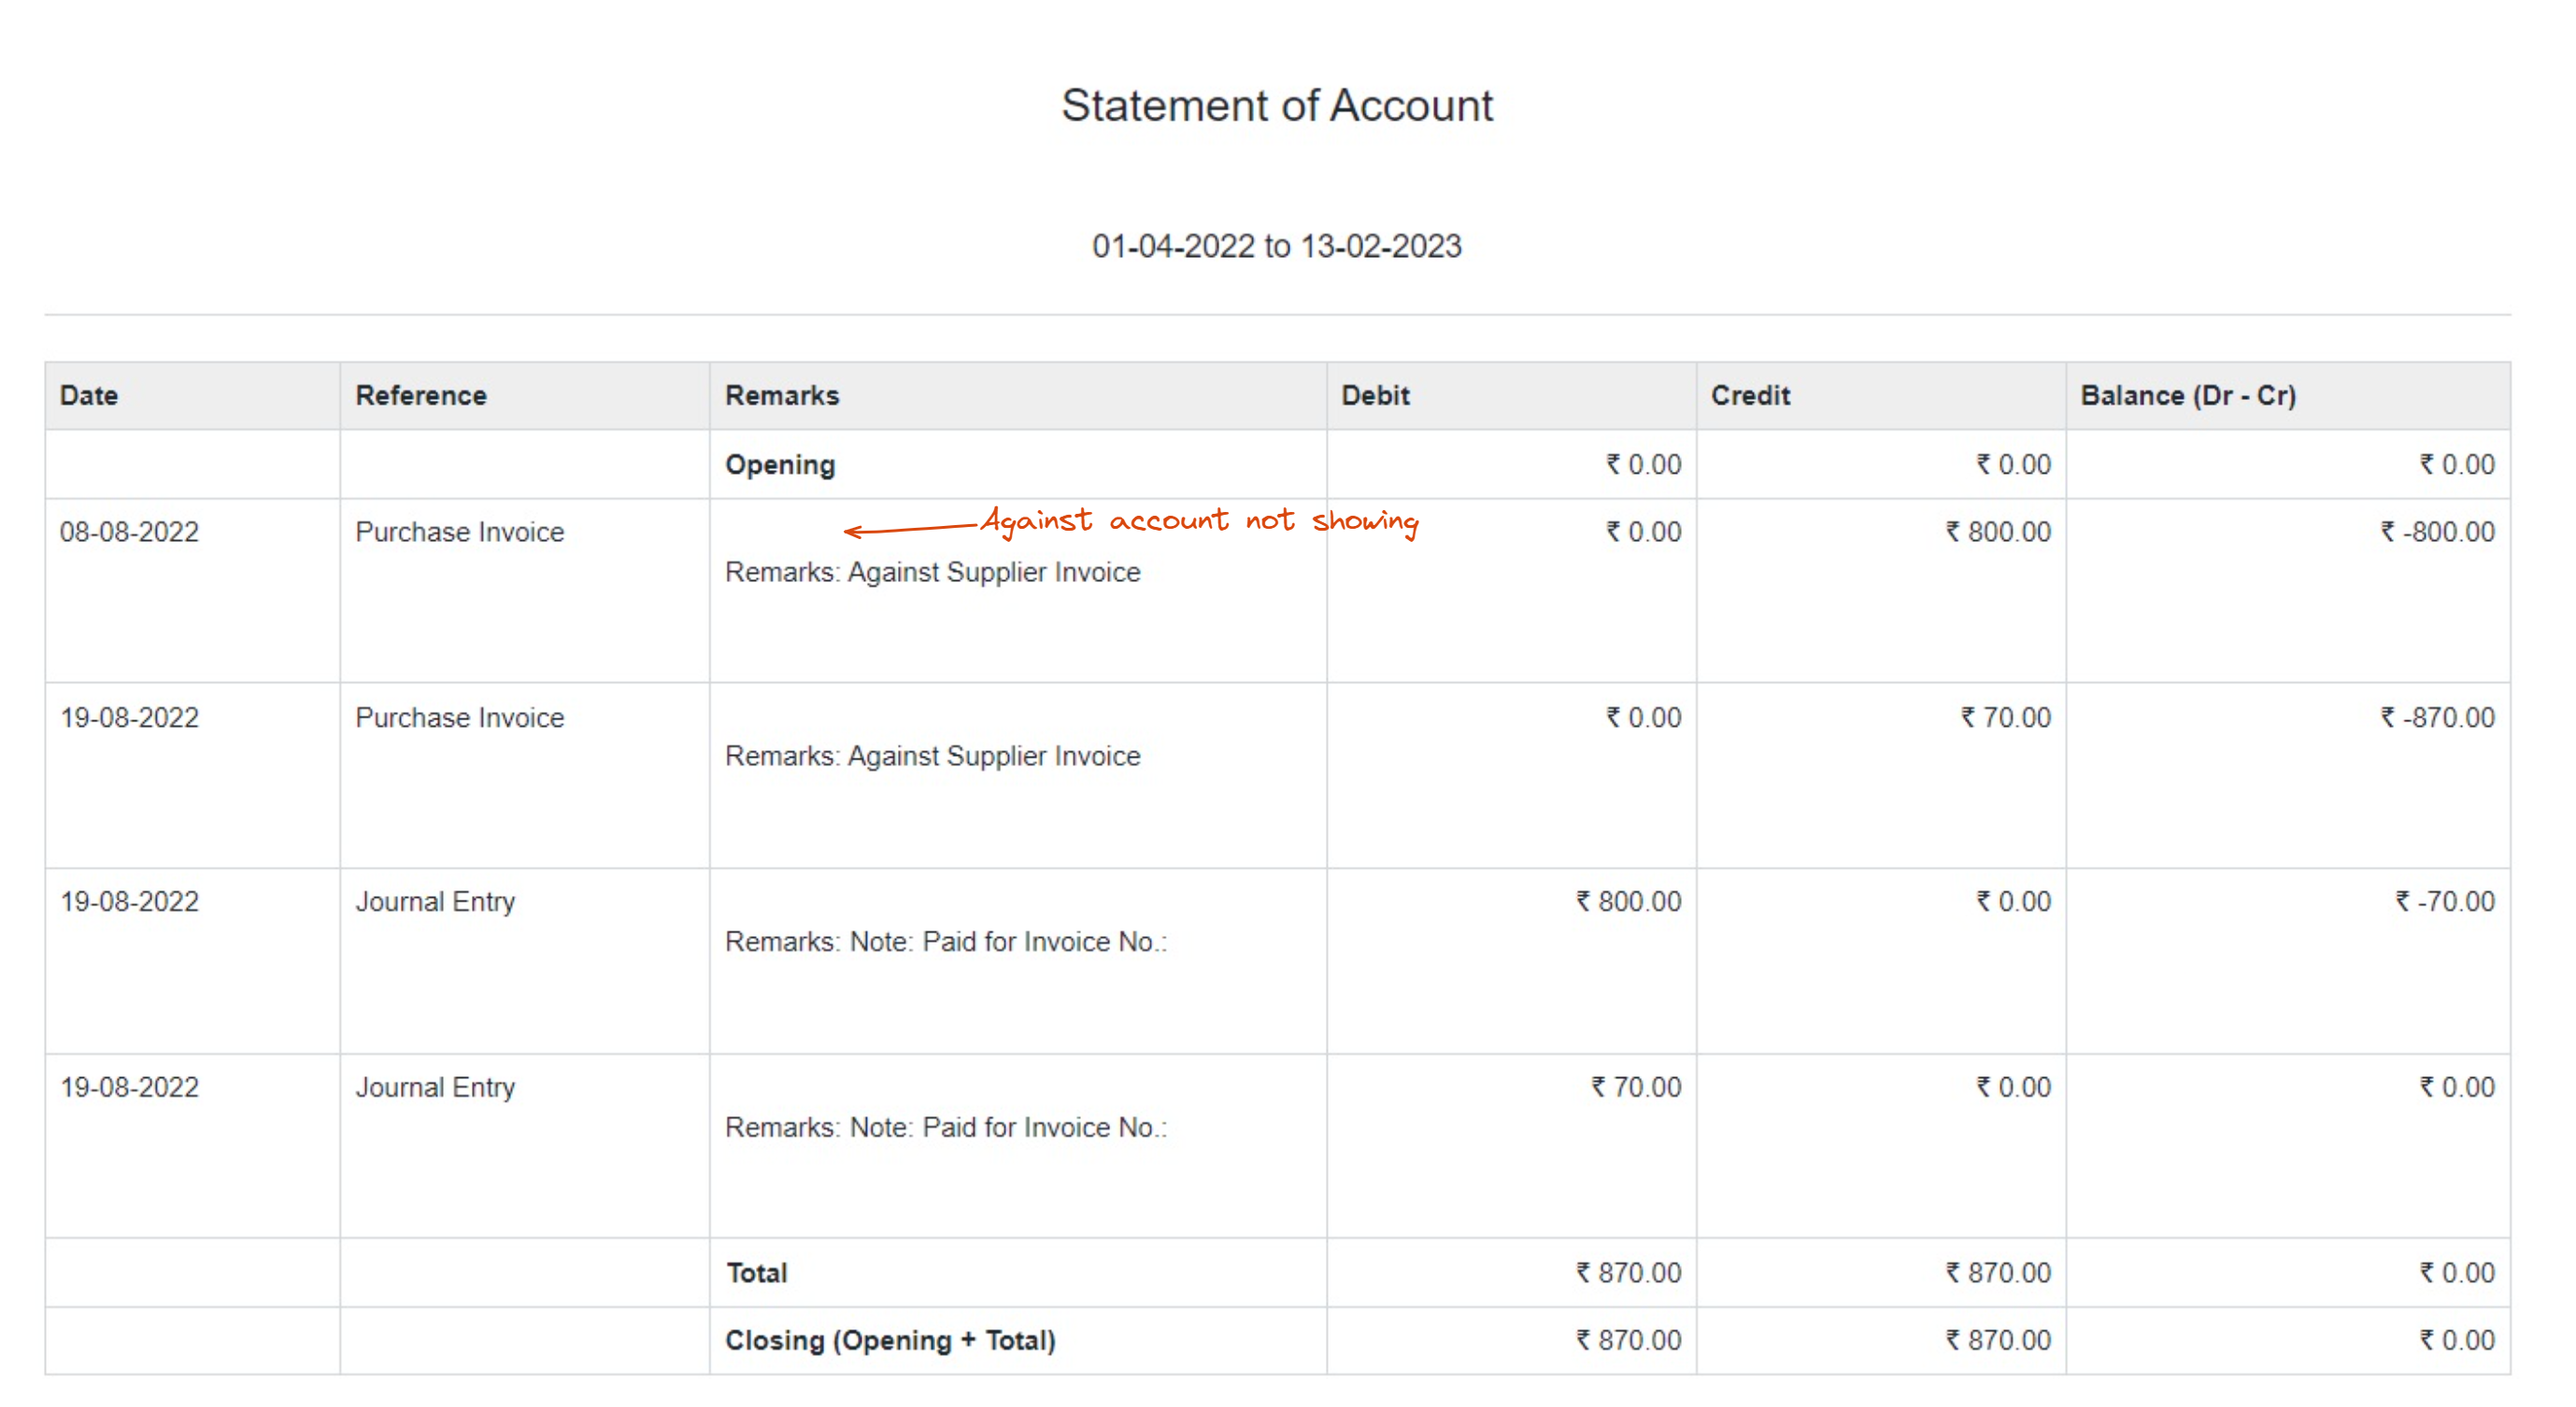This screenshot has width=2576, height=1407.
Task: Select the balance value -870.00
Action: 2437,717
